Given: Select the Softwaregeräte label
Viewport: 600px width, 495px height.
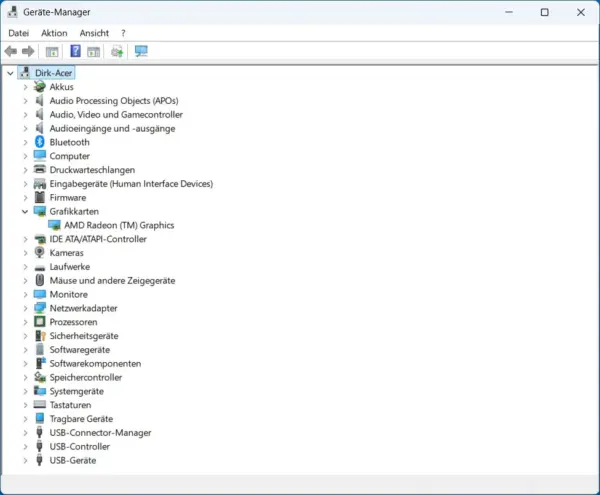Looking at the screenshot, I should (80, 350).
